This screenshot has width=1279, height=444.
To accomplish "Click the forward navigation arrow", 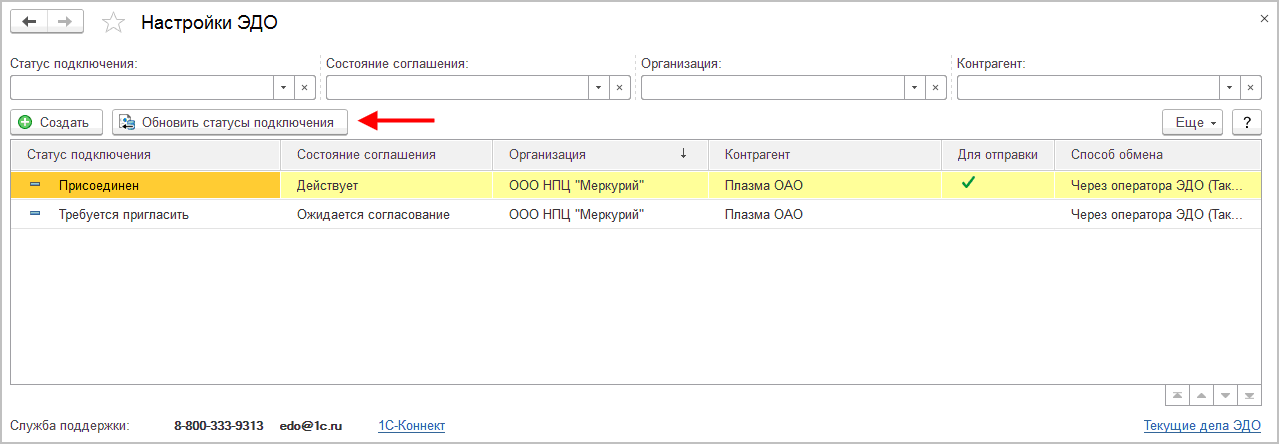I will pyautogui.click(x=65, y=21).
